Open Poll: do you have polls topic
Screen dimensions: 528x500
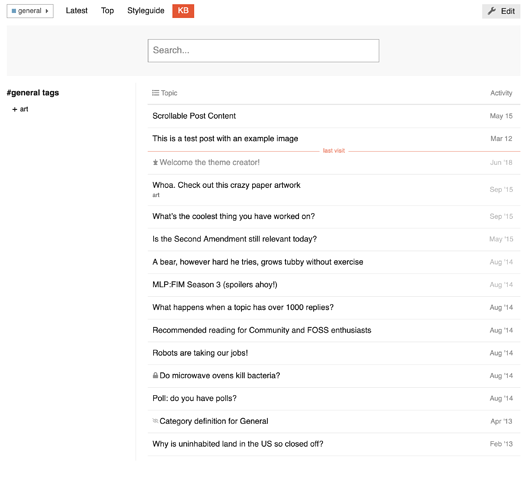pos(195,398)
